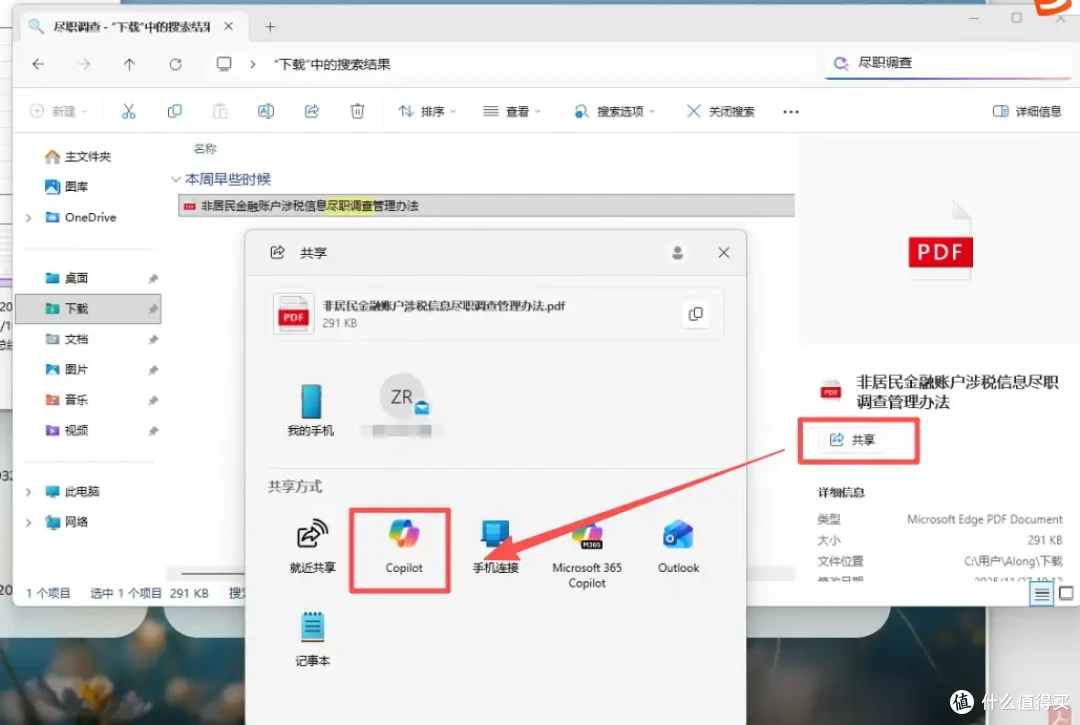Collapse the 本周早些时候 group
The width and height of the screenshot is (1080, 725).
pyautogui.click(x=176, y=180)
